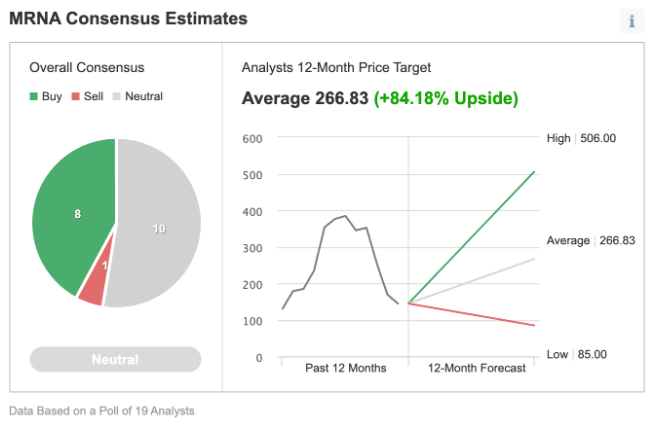Click the green Buy legend swatch
The image size is (656, 424).
tap(34, 97)
